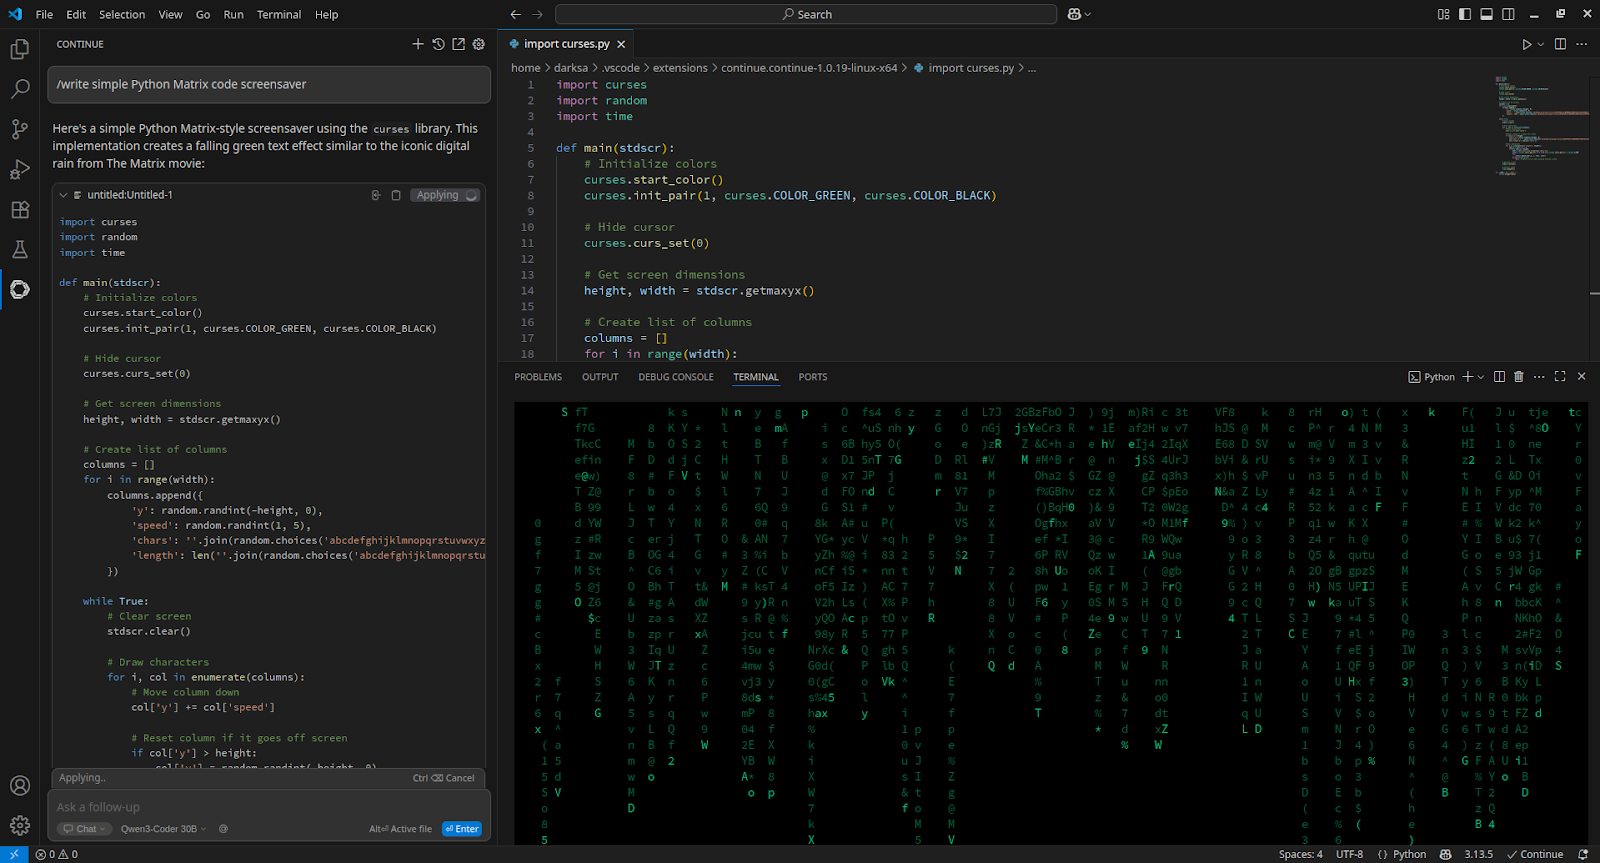Expand the breadcrumb ellipsis after import curses.py
This screenshot has height=863, width=1600.
click(x=1032, y=68)
